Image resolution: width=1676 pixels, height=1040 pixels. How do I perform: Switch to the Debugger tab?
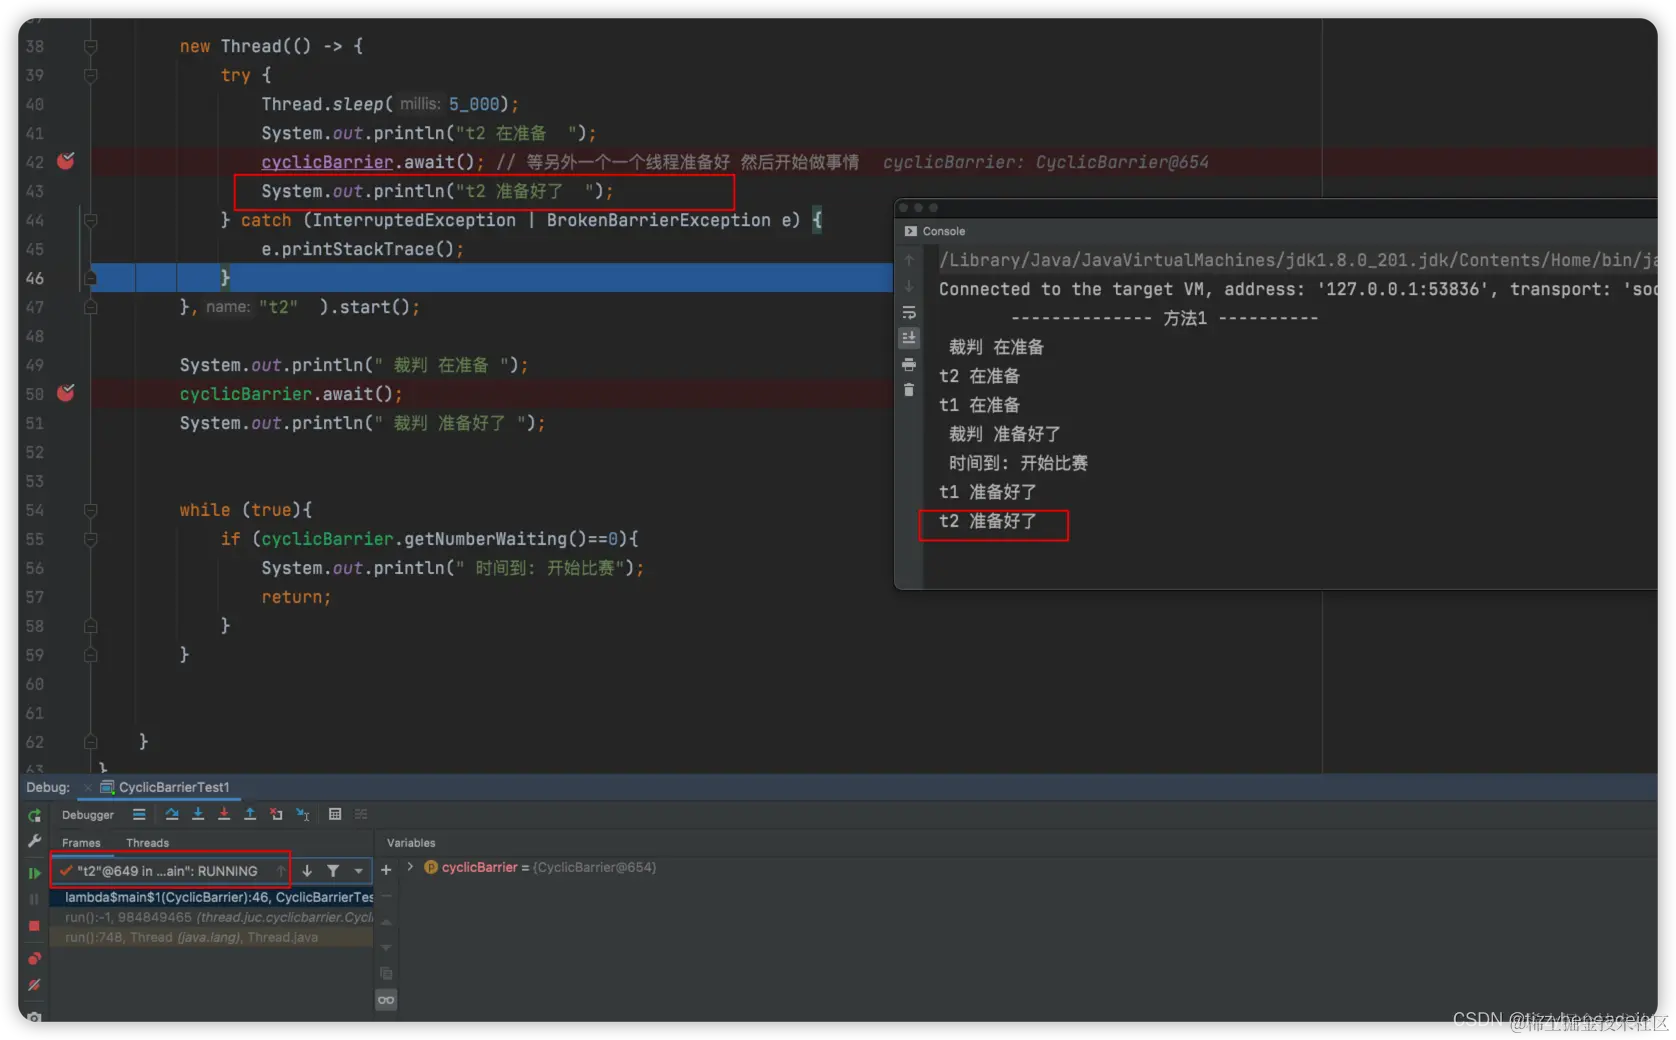pyautogui.click(x=88, y=815)
